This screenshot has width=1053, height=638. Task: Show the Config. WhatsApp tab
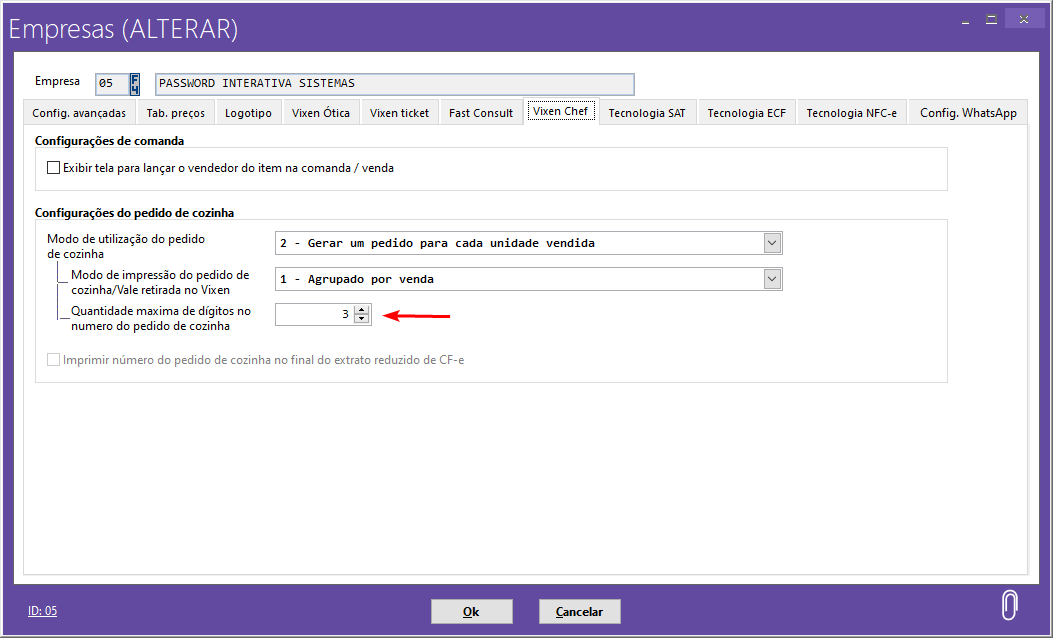point(968,113)
